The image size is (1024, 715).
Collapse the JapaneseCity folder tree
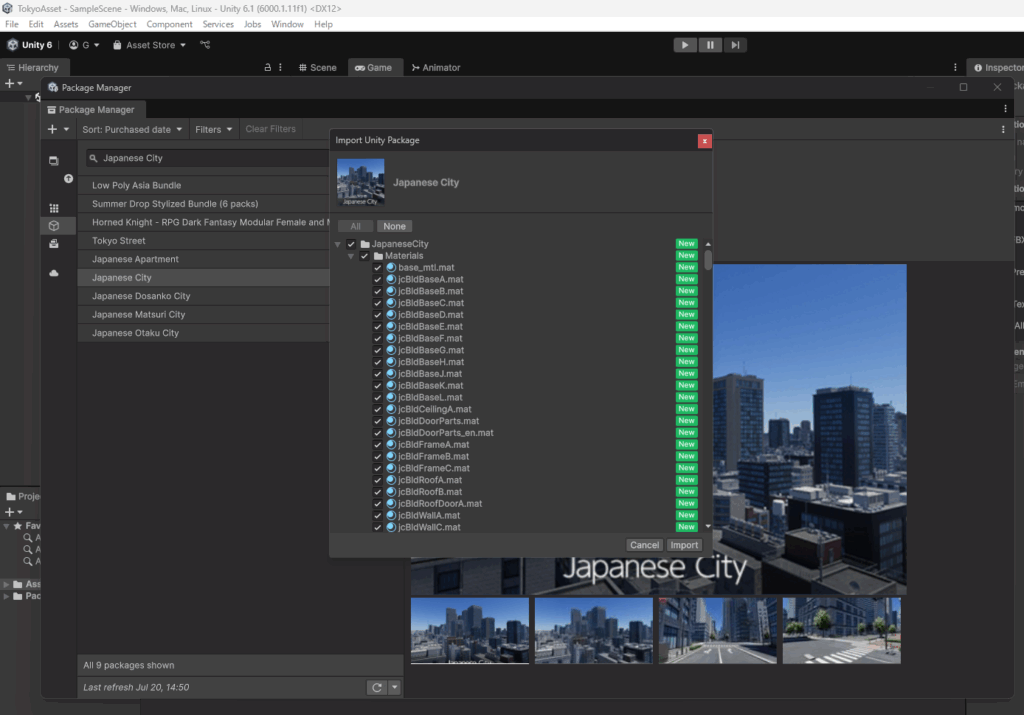[x=338, y=244]
